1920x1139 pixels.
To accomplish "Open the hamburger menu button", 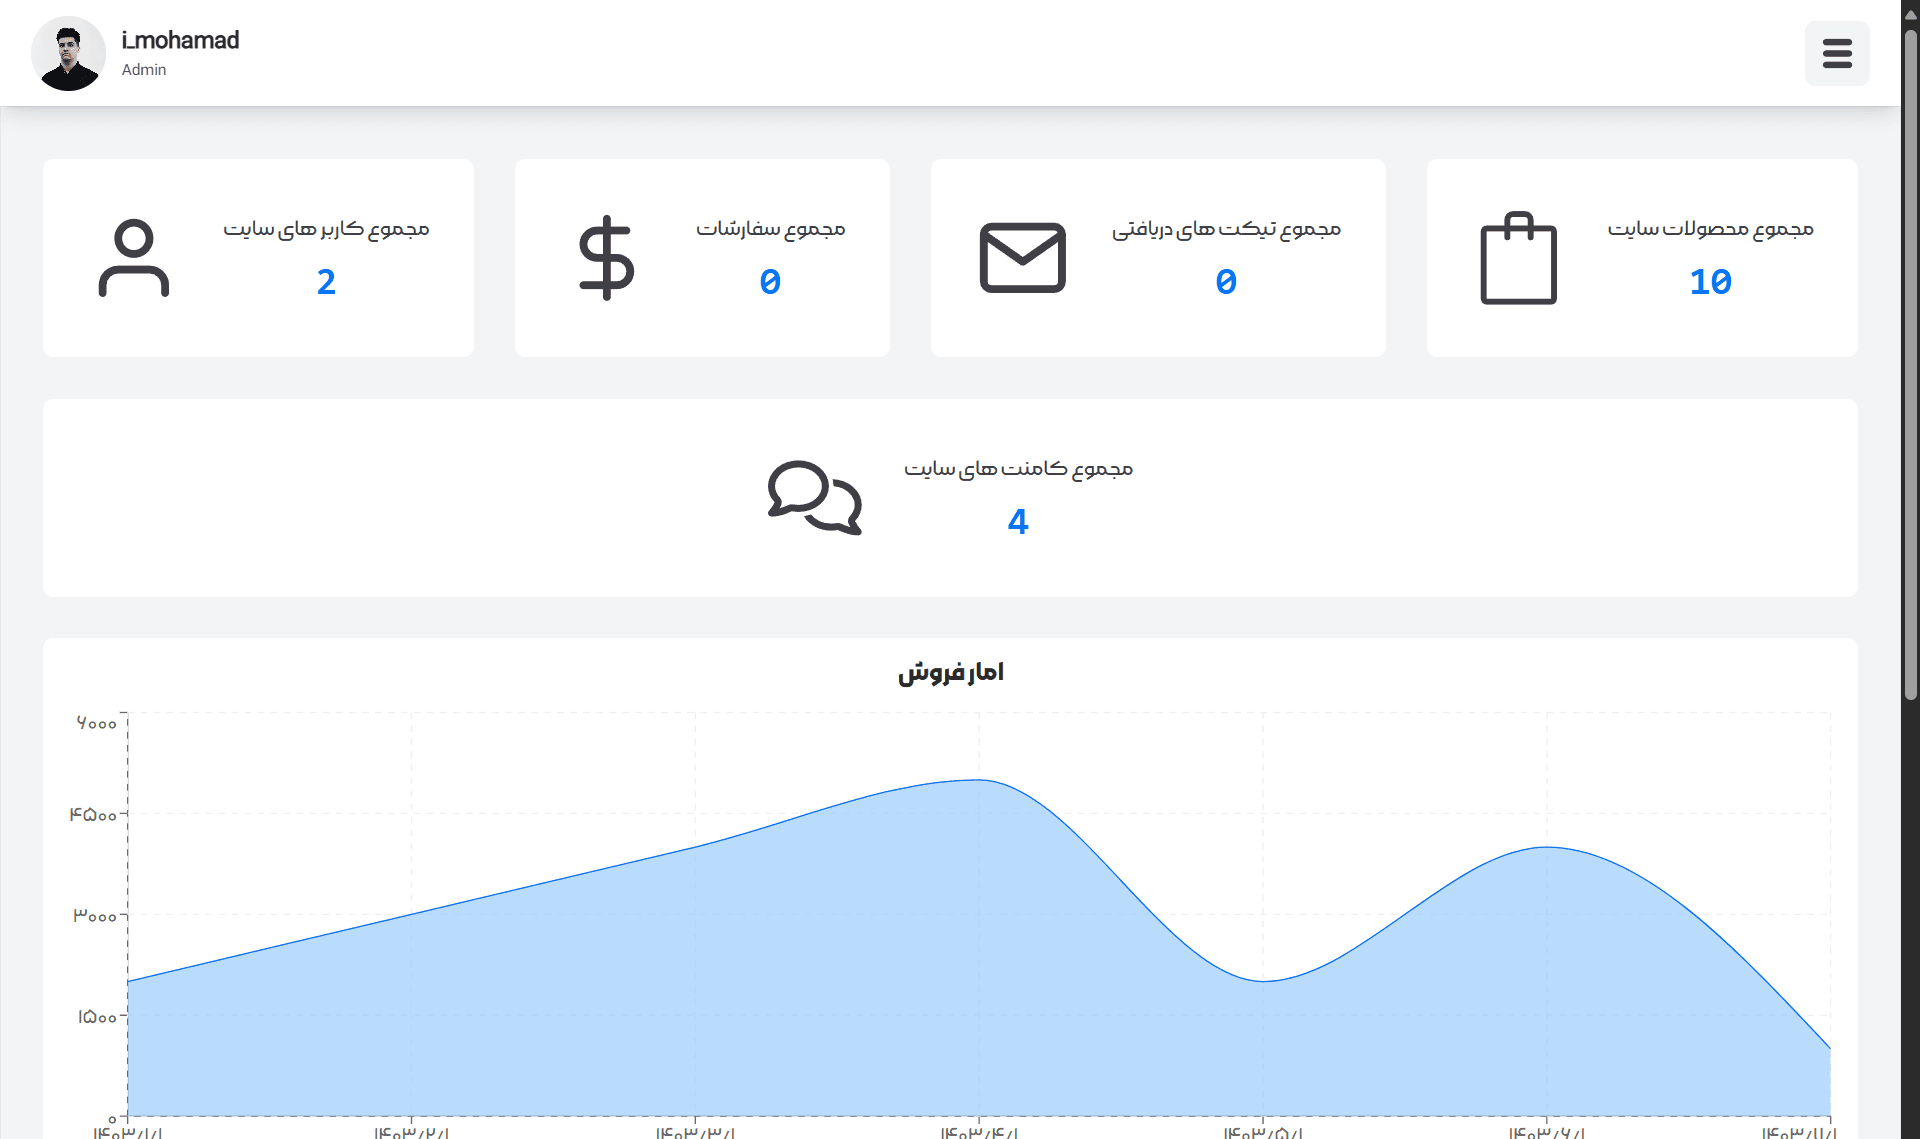I will (1837, 53).
